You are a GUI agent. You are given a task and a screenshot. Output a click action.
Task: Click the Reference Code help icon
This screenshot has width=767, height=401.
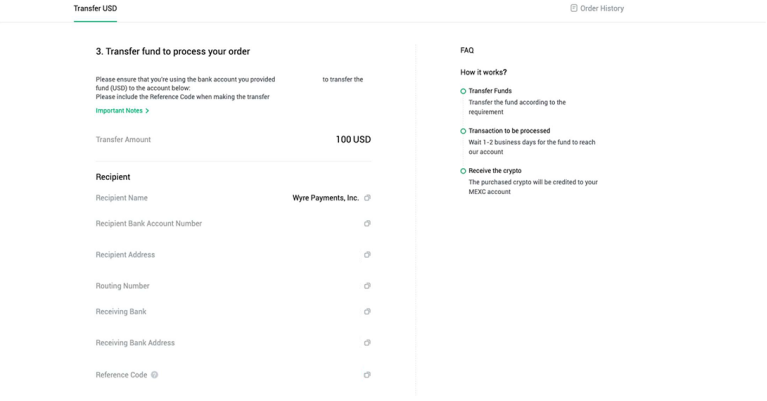click(154, 375)
